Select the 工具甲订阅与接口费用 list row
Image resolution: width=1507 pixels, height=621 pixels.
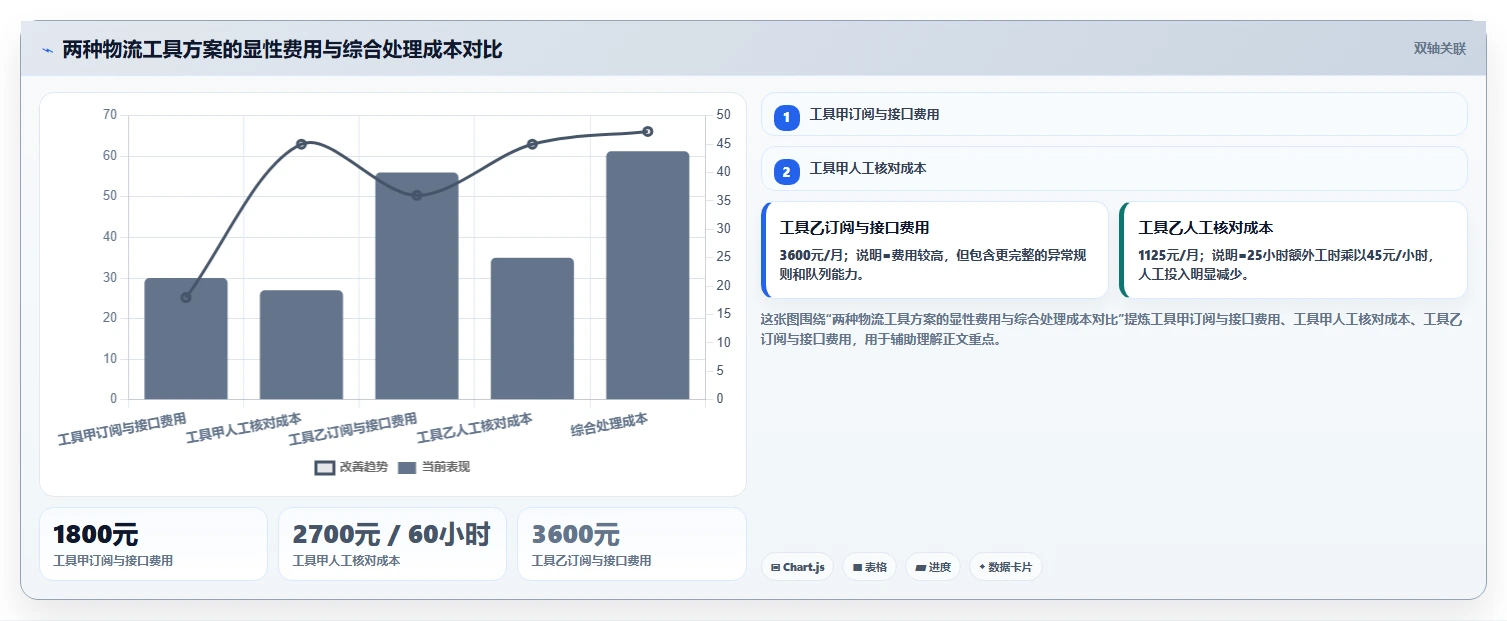[x=1114, y=114]
